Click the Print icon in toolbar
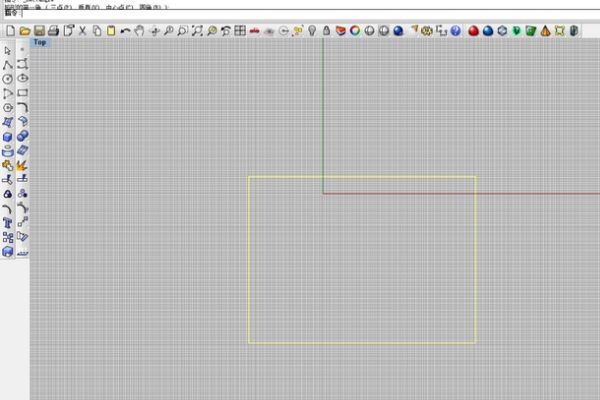 [54, 31]
